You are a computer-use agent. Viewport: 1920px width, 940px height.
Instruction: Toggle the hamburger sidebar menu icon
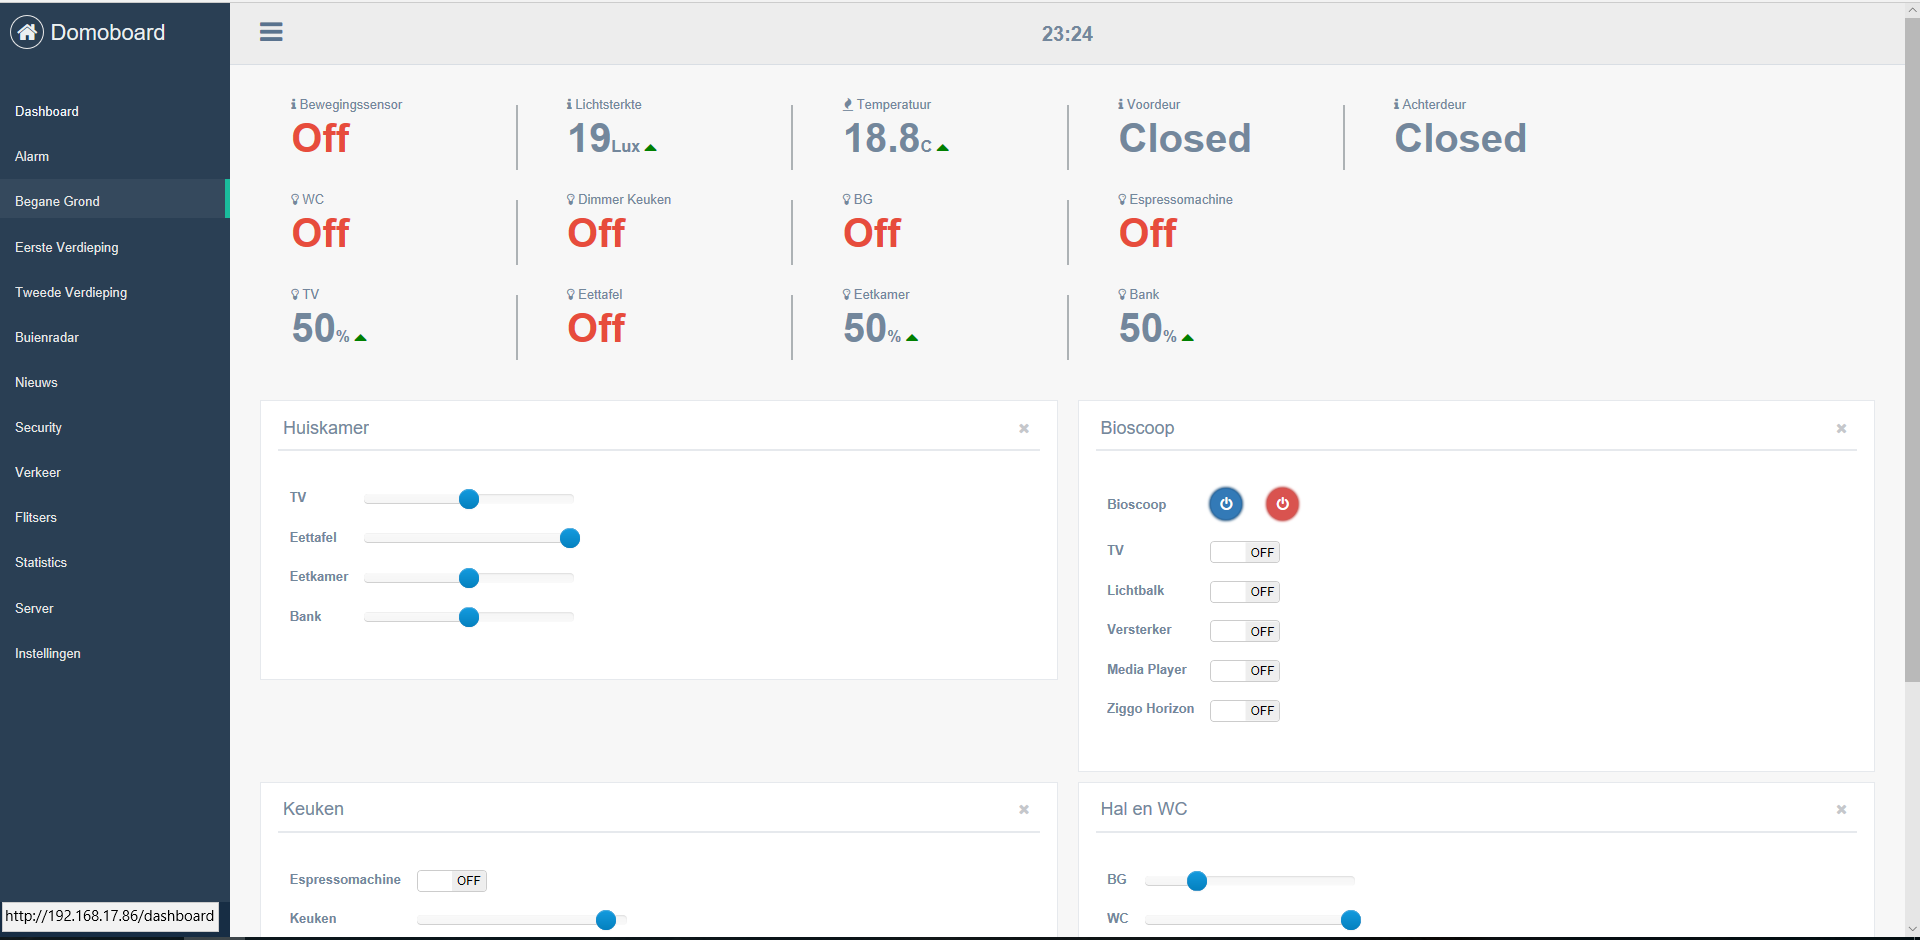pos(271,32)
